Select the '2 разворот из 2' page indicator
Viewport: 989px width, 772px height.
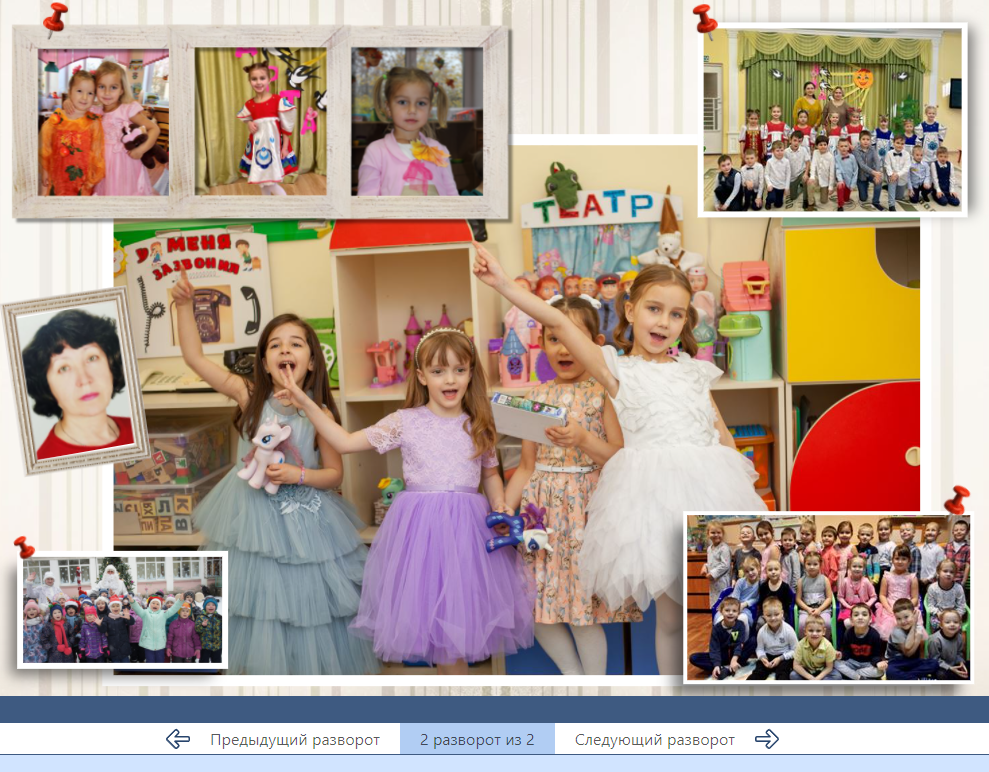click(x=477, y=740)
